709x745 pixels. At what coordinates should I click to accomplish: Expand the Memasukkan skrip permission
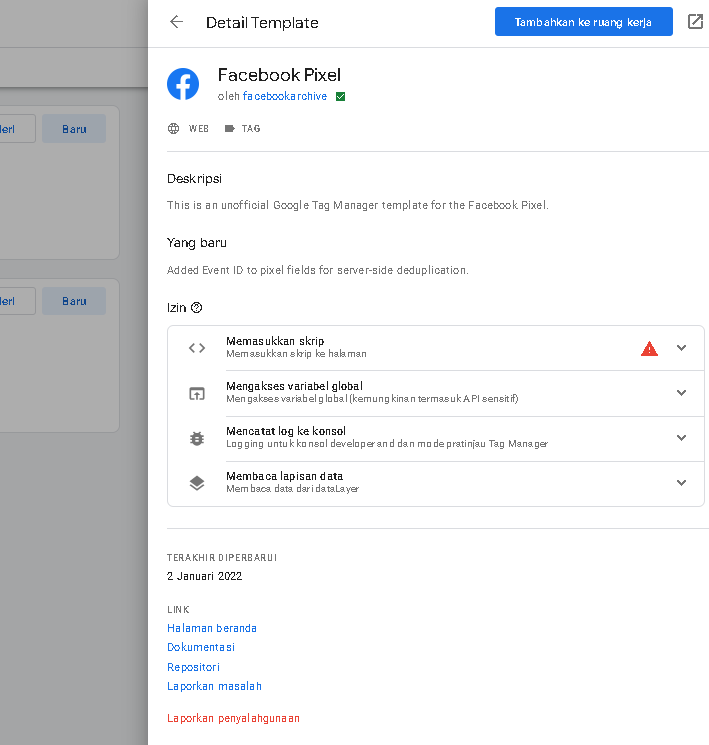(681, 348)
